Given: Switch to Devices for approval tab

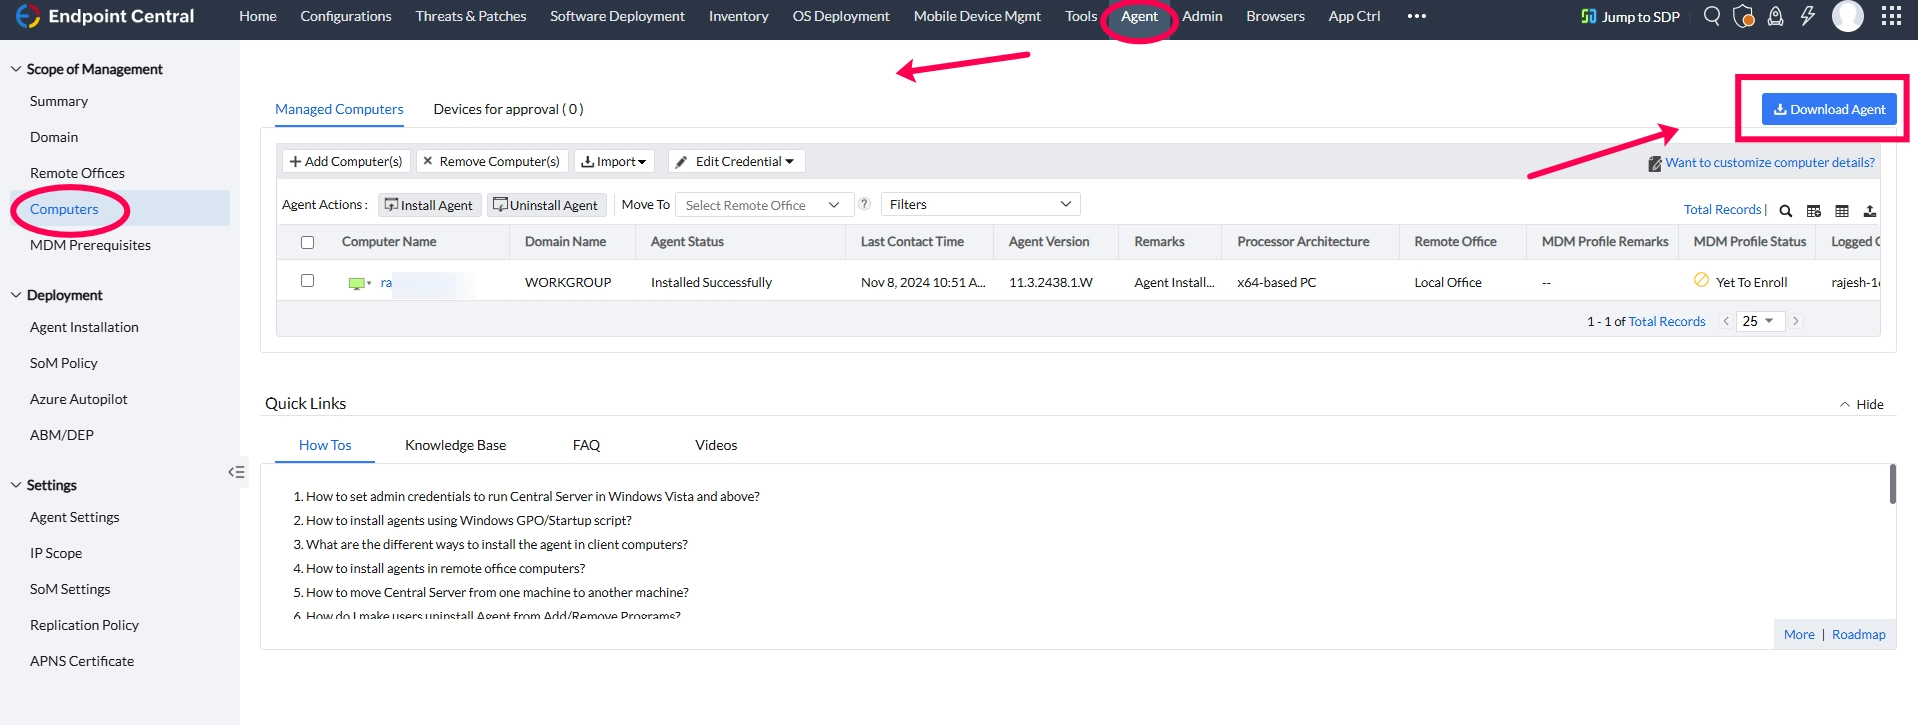Looking at the screenshot, I should pyautogui.click(x=508, y=109).
